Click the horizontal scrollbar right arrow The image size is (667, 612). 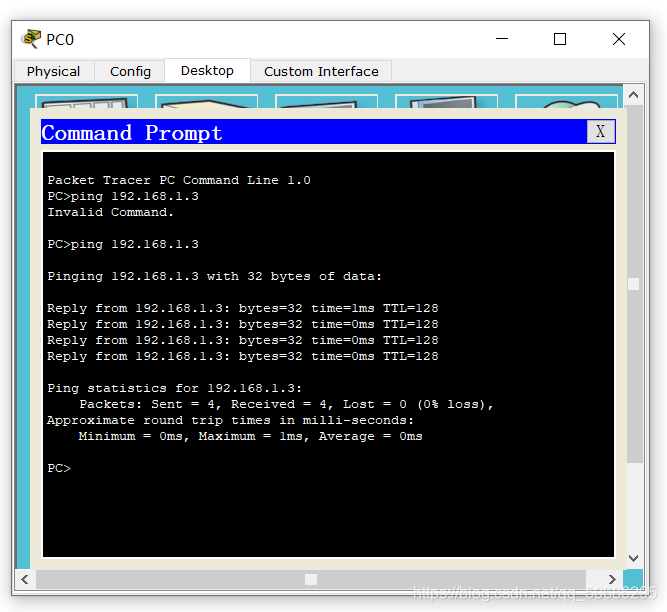612,579
